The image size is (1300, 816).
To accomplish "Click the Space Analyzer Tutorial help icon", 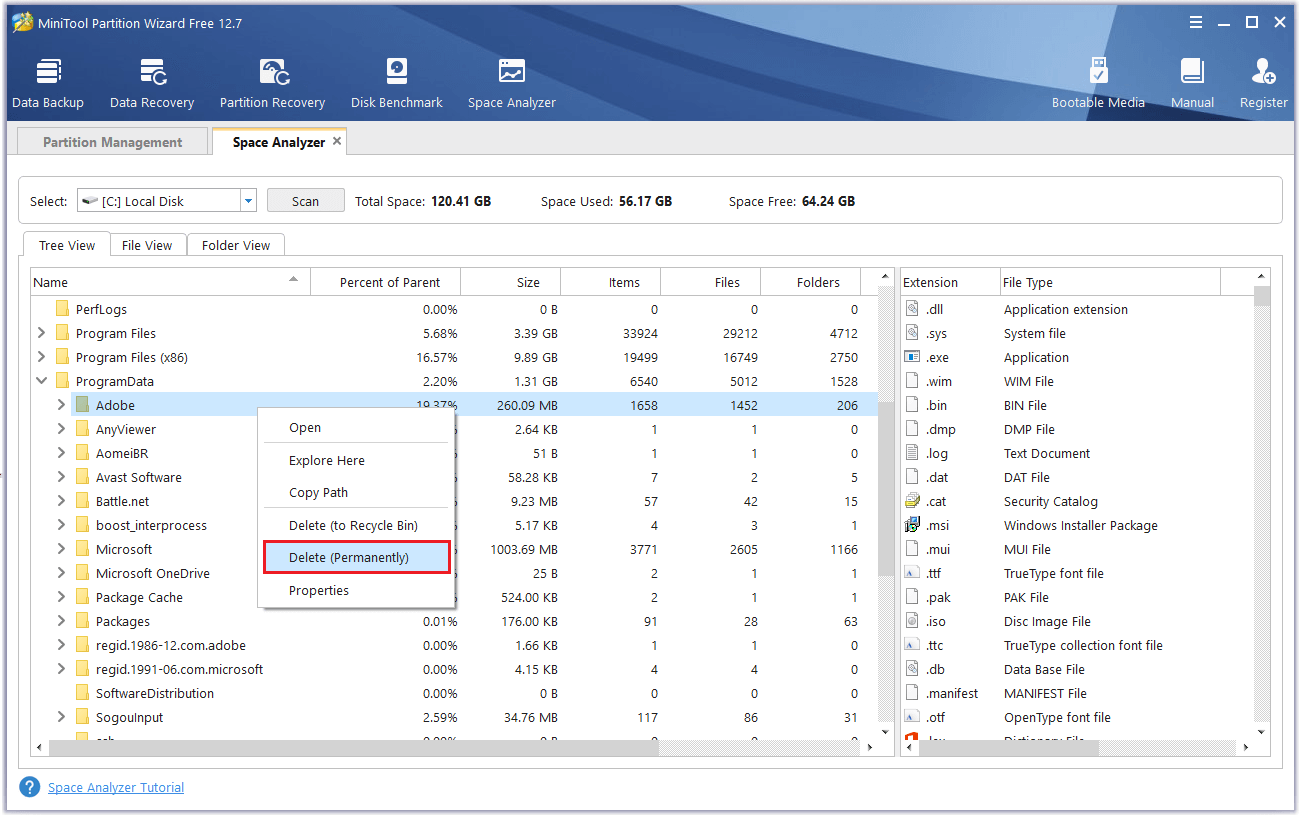I will (30, 787).
